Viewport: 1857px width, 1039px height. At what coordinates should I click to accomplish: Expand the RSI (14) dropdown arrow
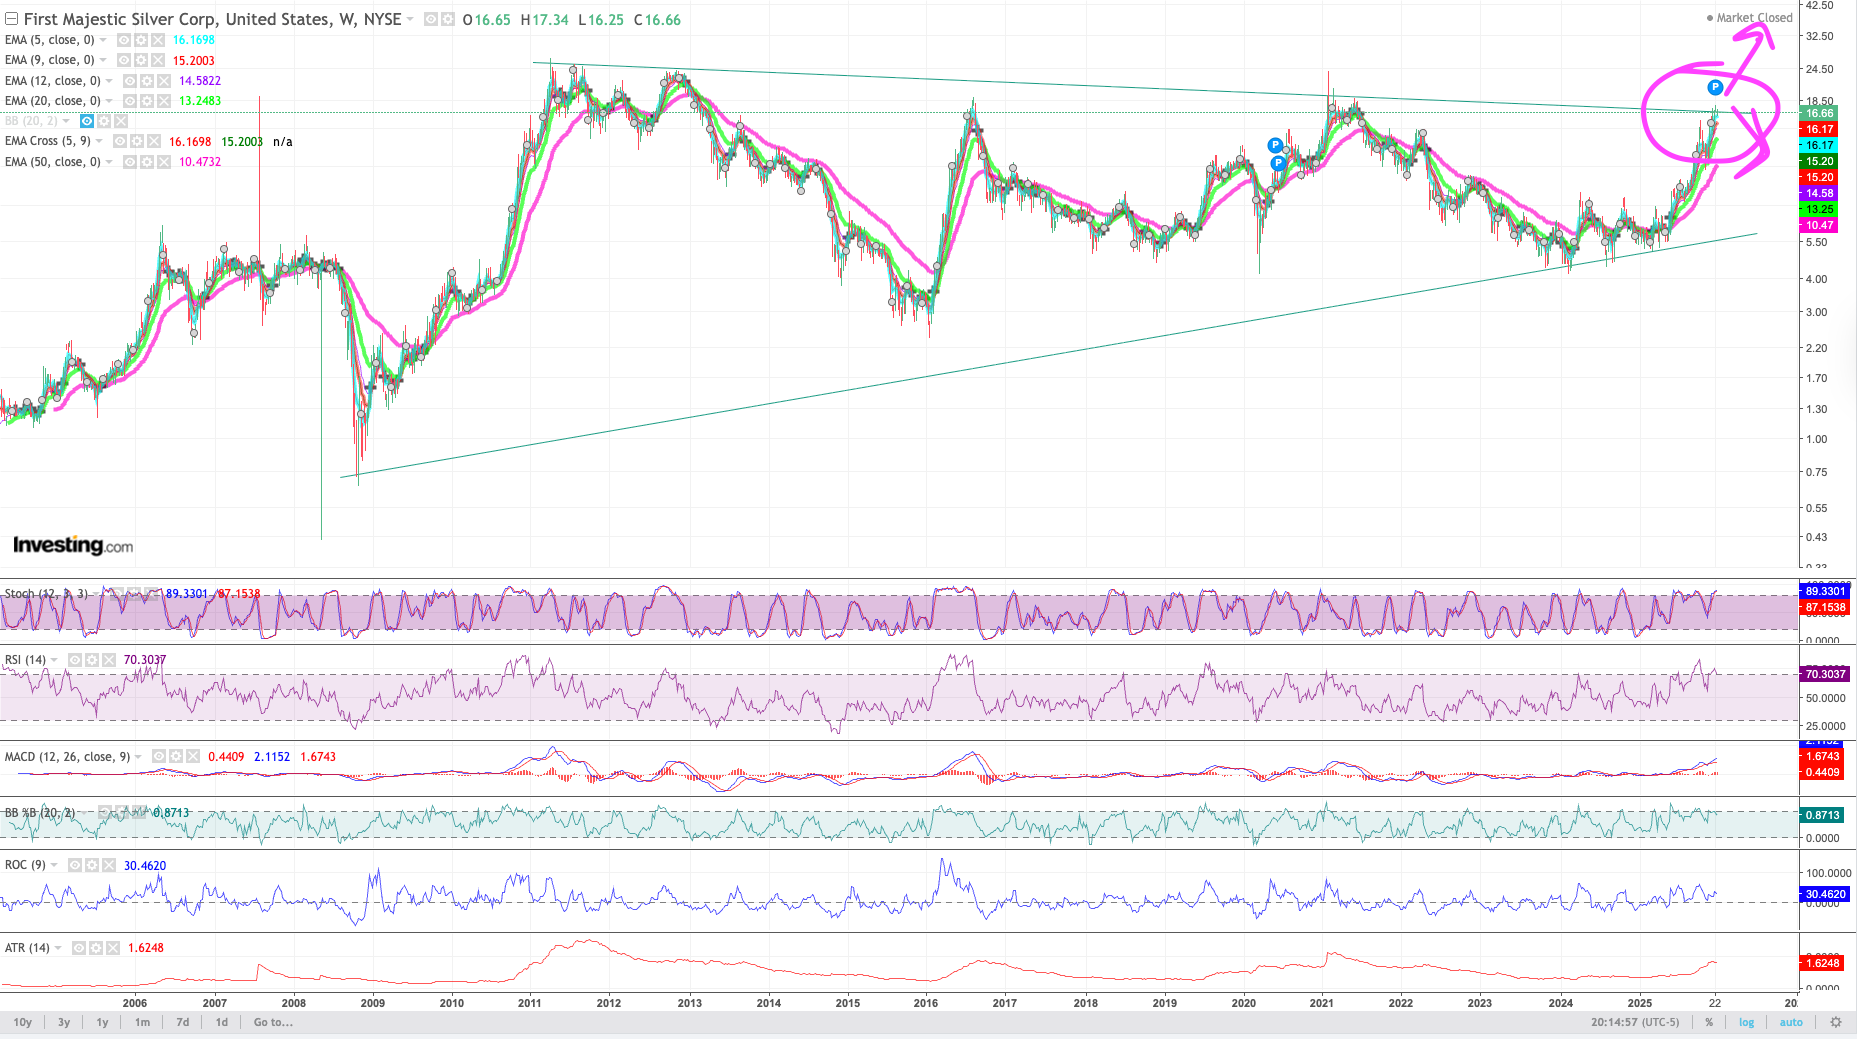[x=54, y=660]
